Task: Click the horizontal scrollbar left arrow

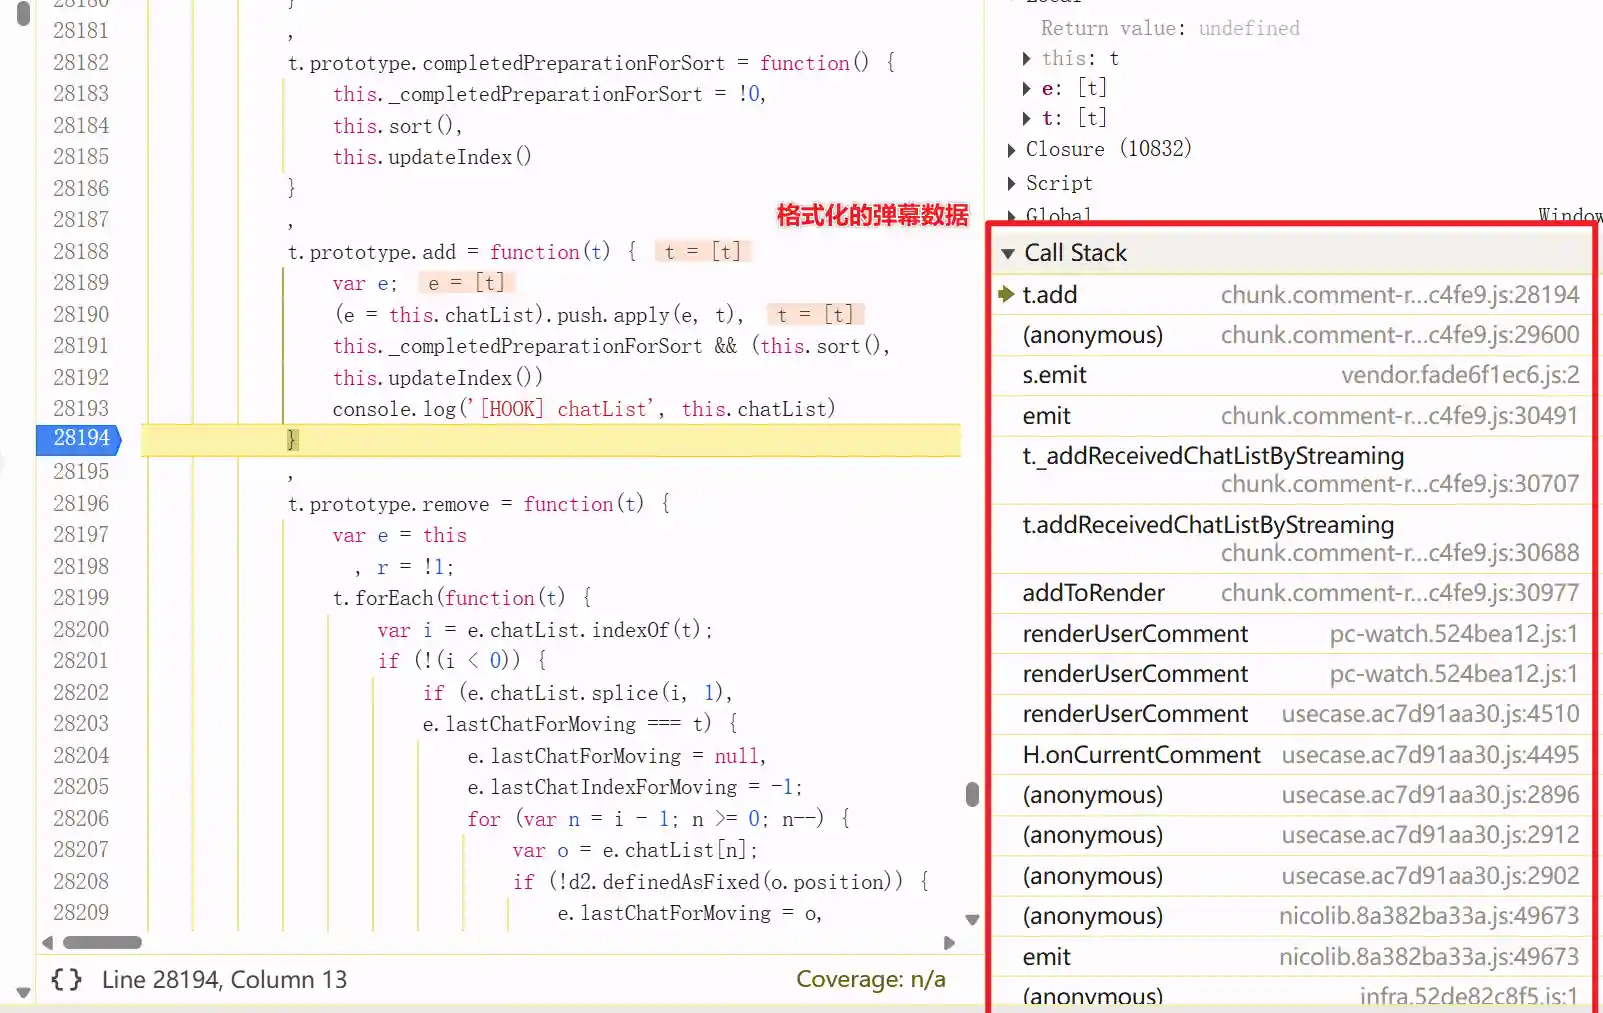Action: pos(47,943)
